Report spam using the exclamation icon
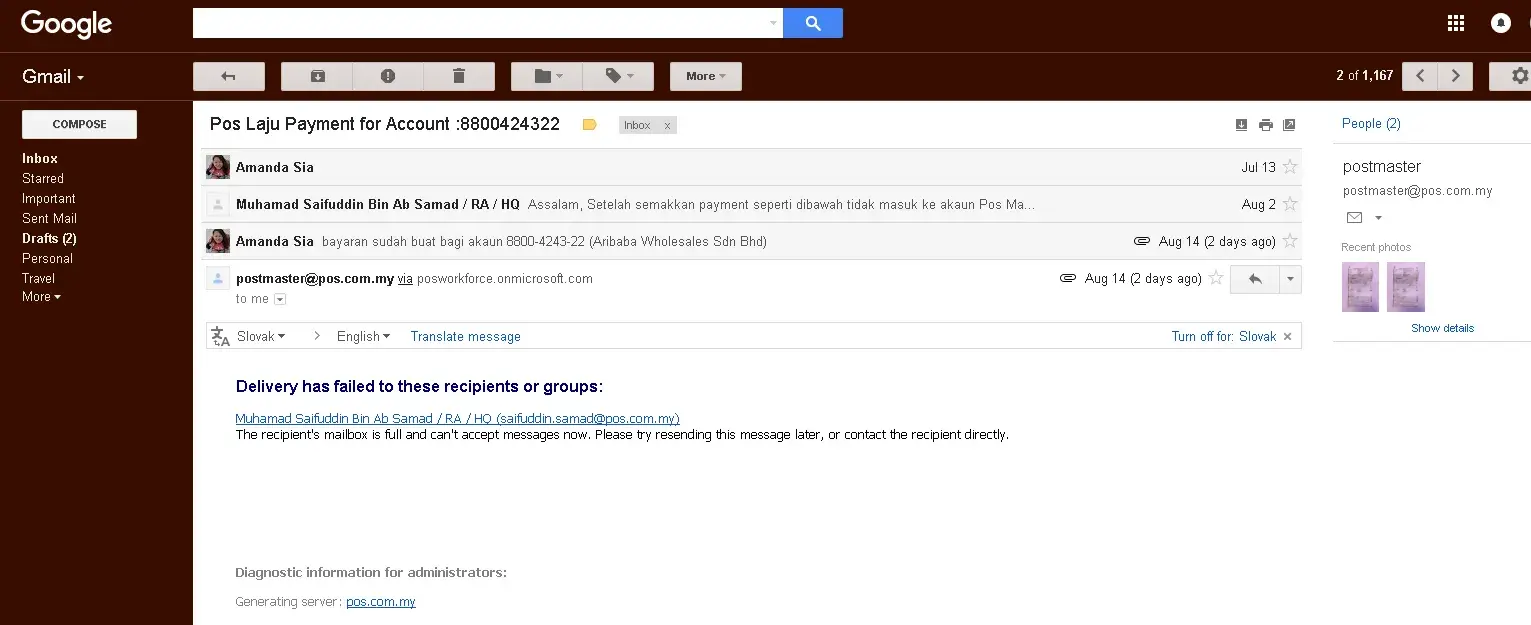 [388, 77]
